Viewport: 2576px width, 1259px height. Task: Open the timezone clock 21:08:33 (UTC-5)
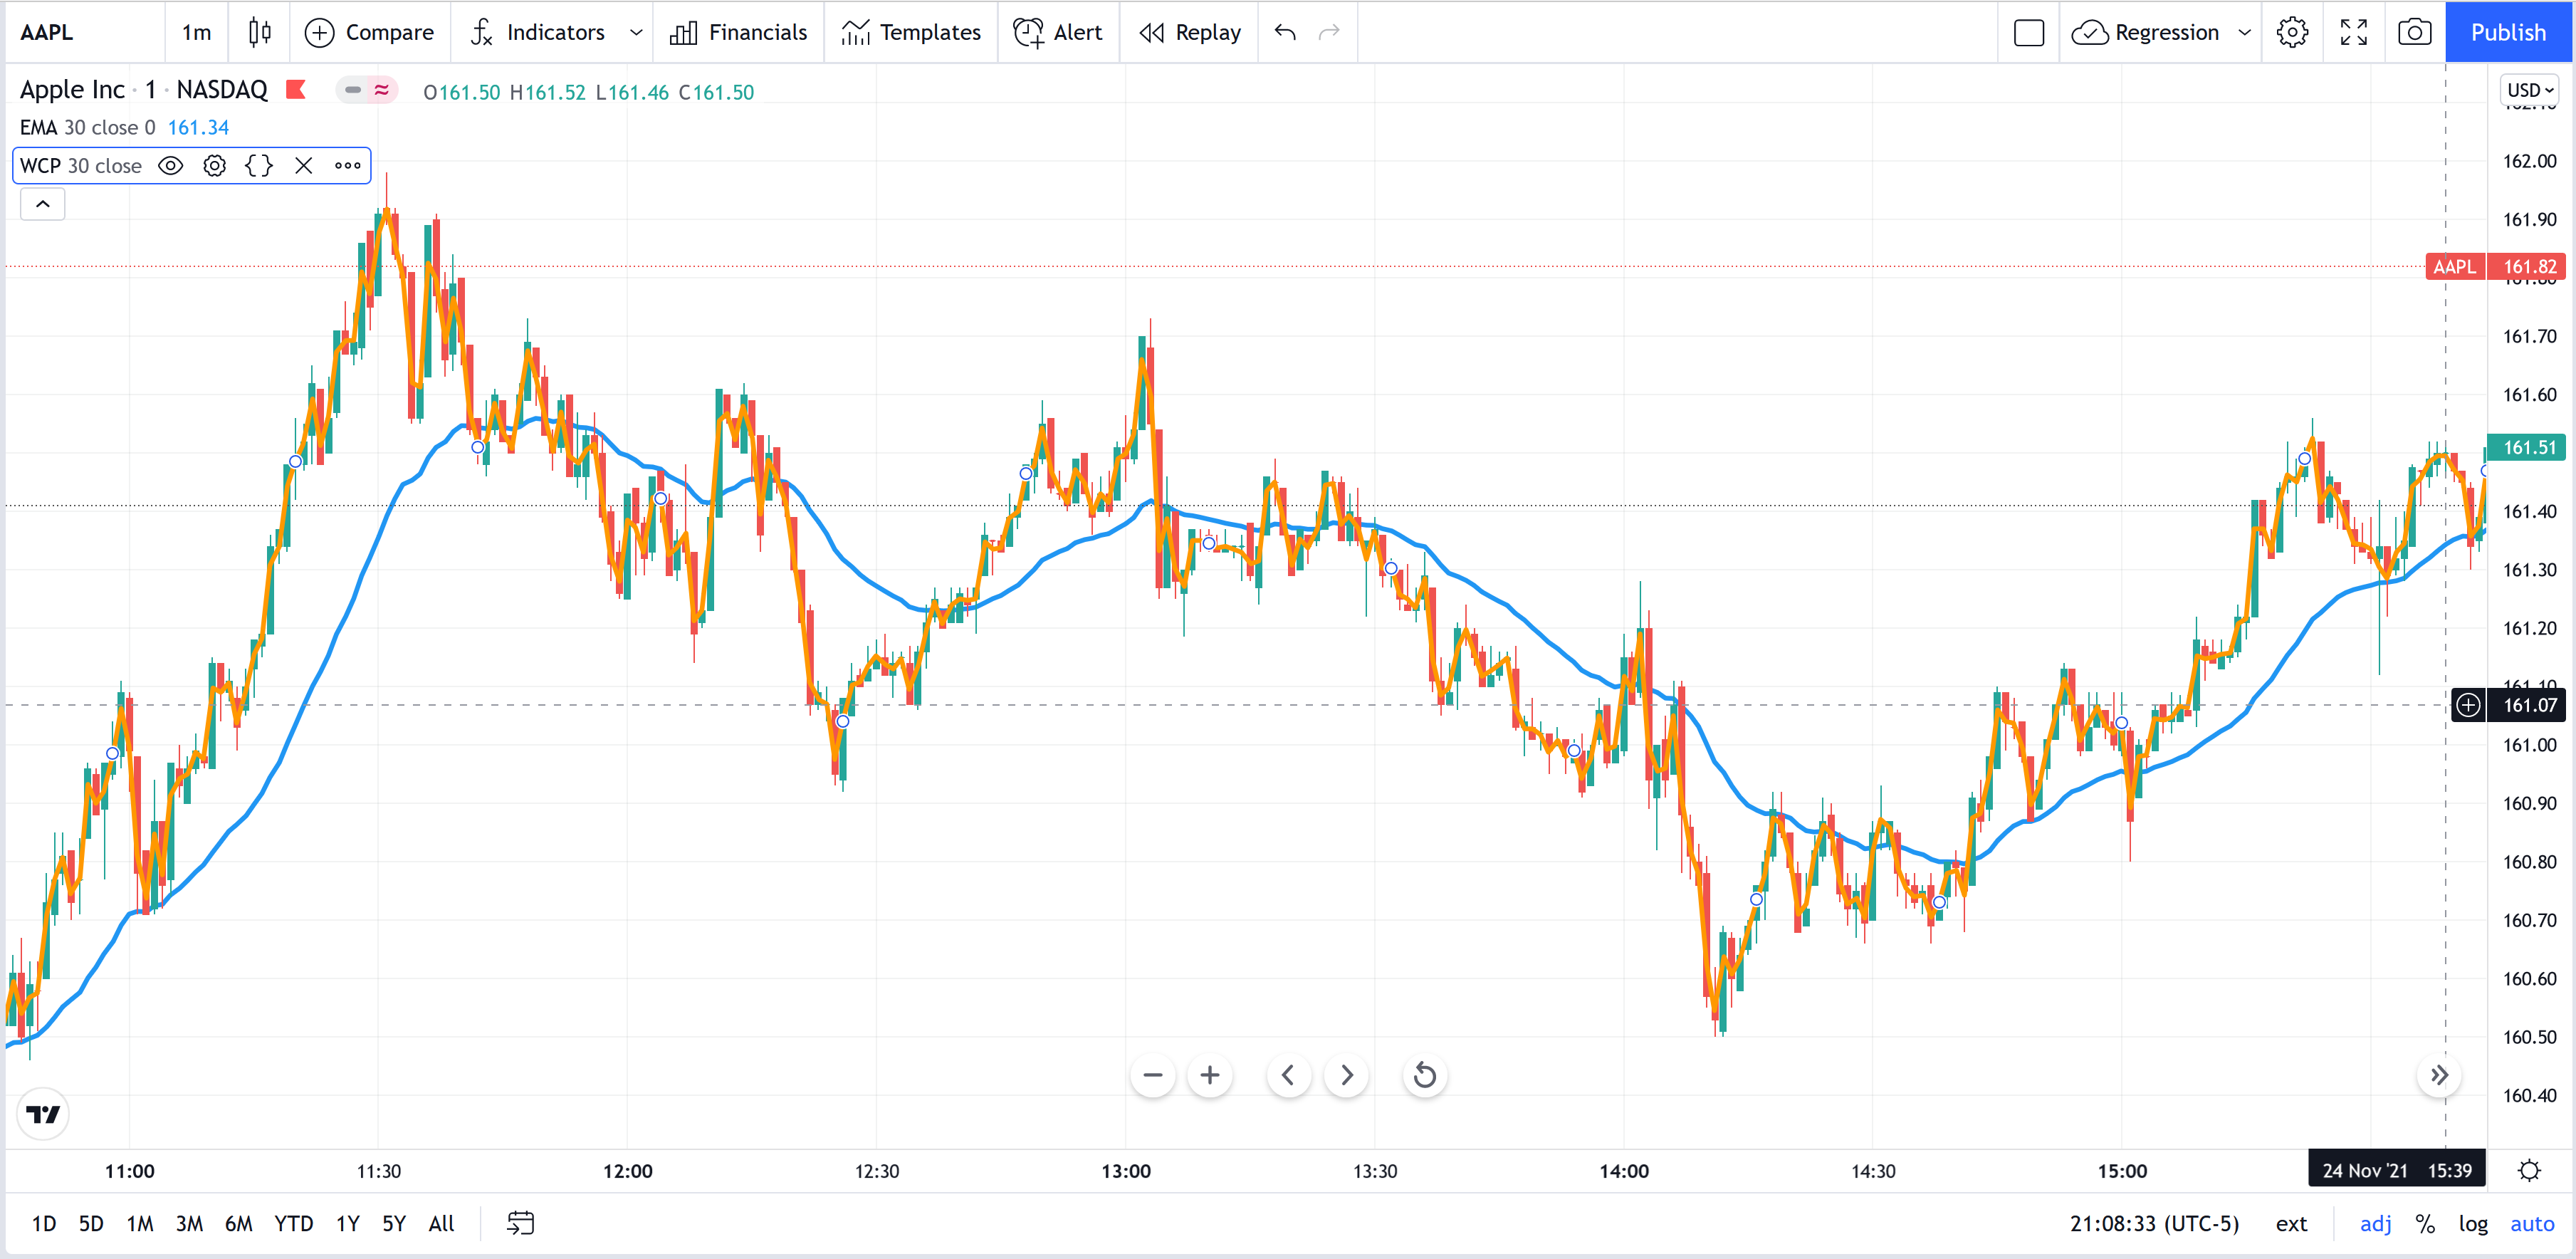coord(2154,1224)
